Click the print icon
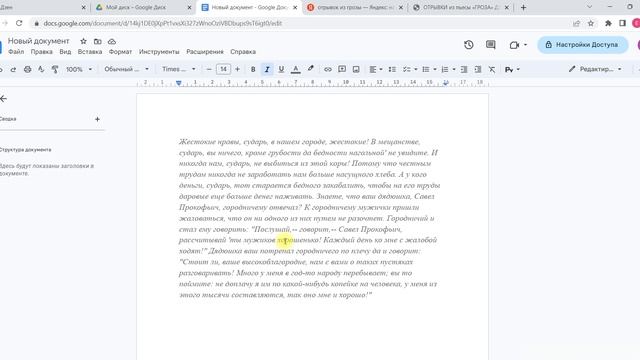The height and width of the screenshot is (360, 640). [x=27, y=69]
